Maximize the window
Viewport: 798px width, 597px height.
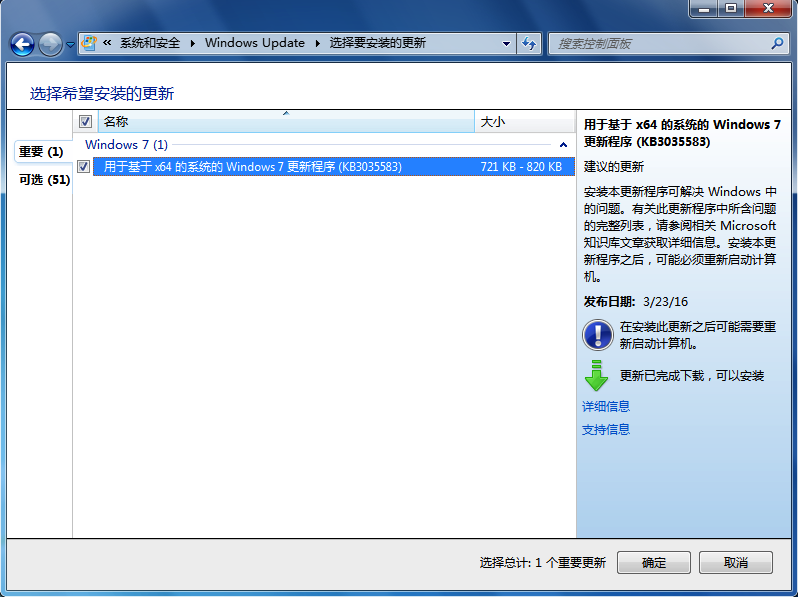tap(731, 8)
